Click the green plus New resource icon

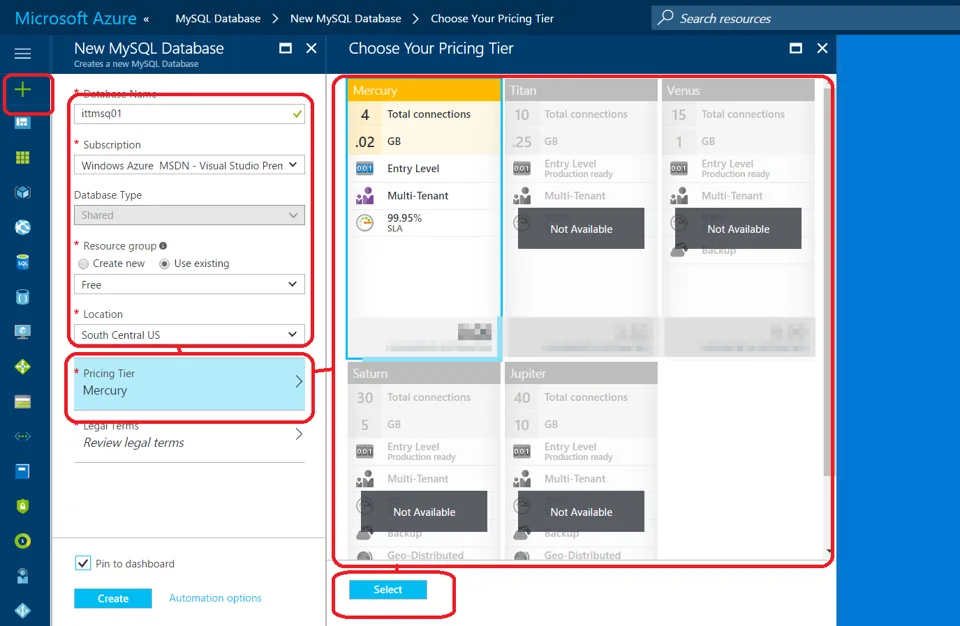point(23,89)
